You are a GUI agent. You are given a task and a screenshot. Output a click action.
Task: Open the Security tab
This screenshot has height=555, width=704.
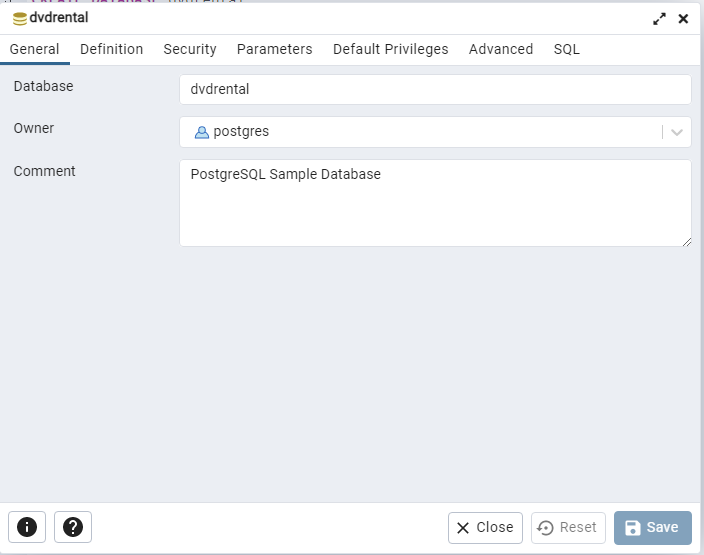(x=190, y=49)
